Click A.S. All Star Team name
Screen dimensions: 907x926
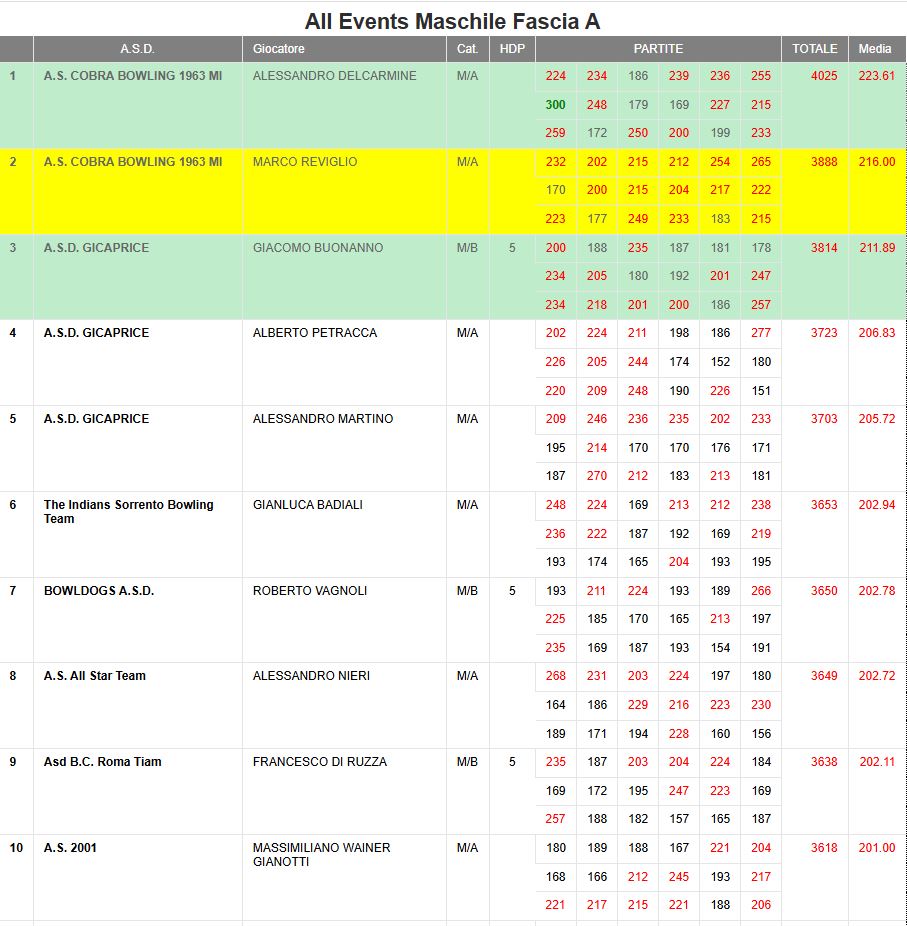(95, 676)
